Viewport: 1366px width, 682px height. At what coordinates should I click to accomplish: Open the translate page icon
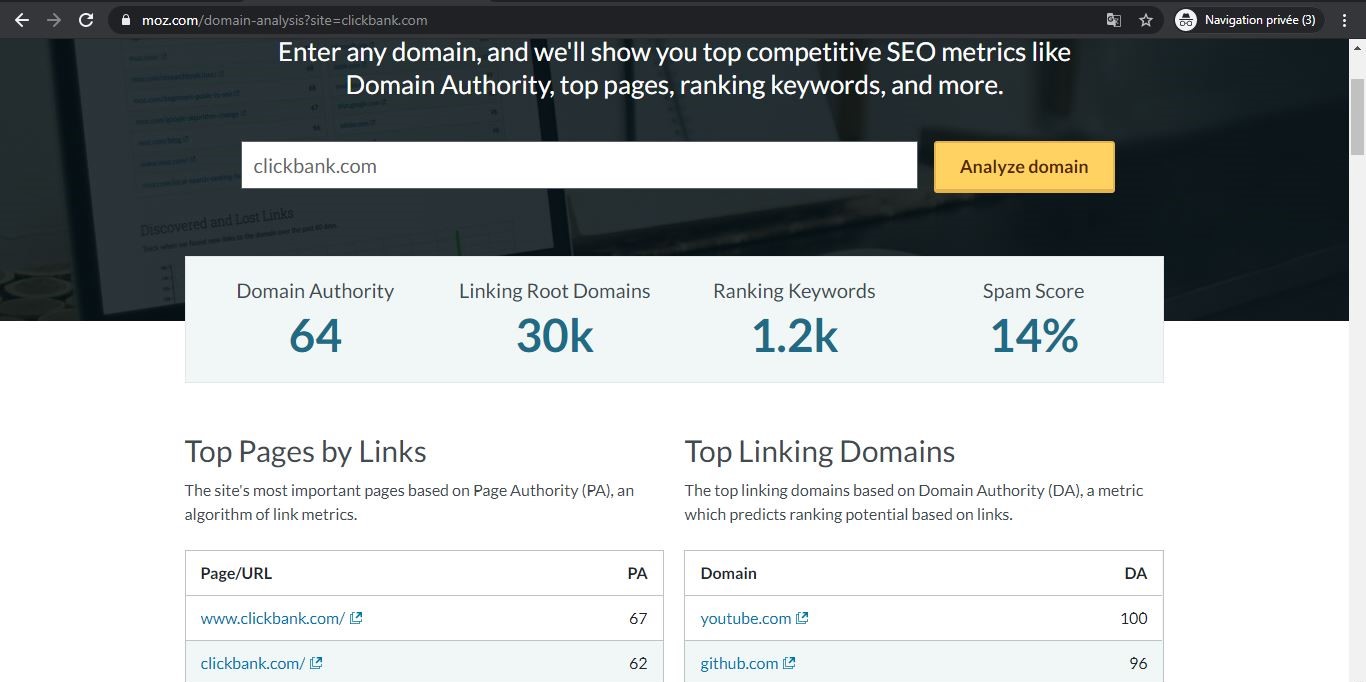click(x=1114, y=20)
